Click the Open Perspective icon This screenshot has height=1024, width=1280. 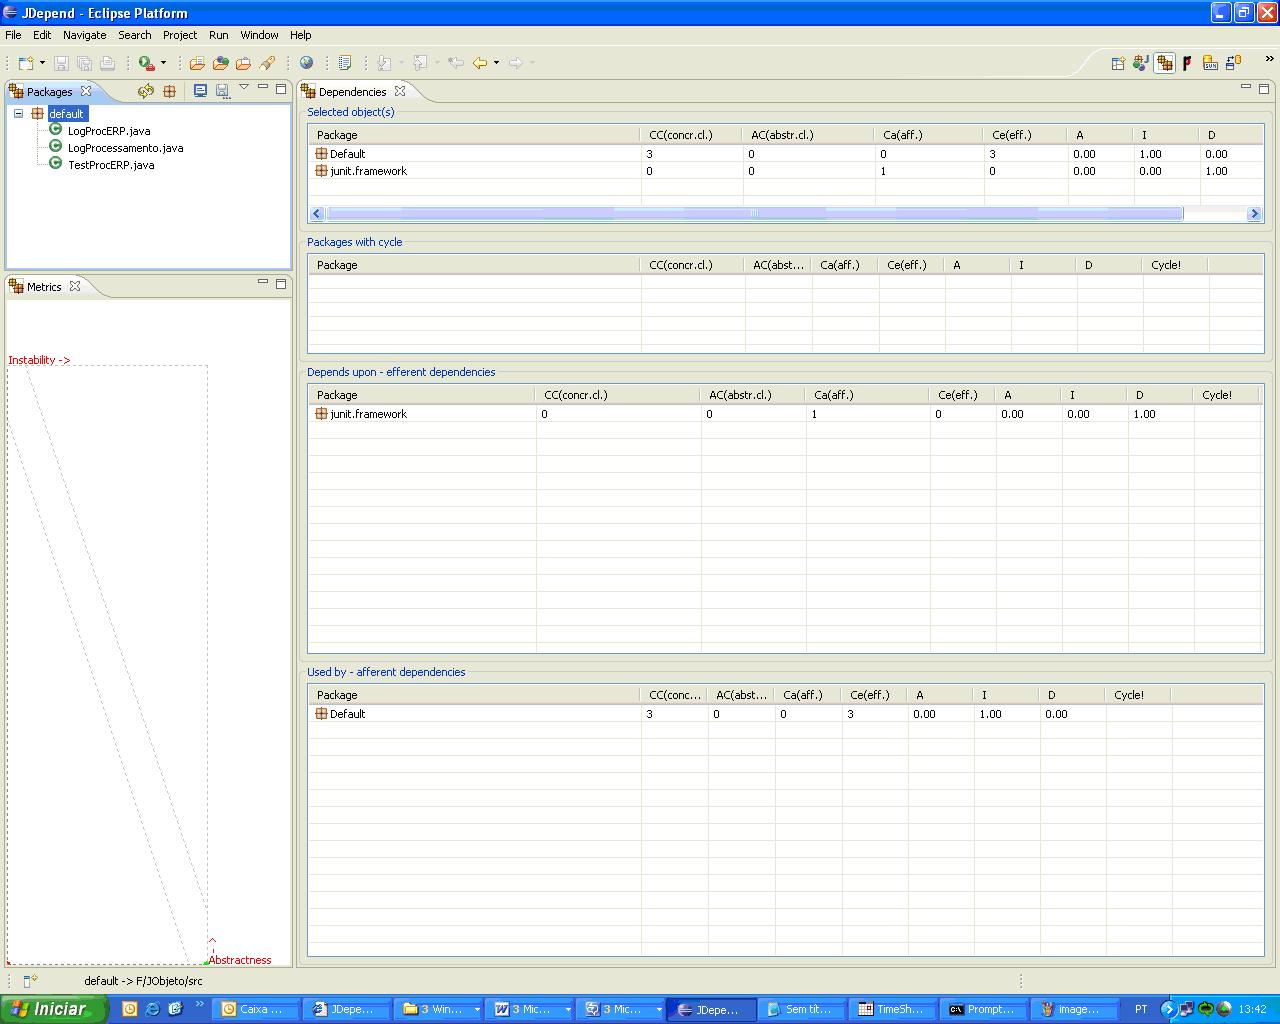[1118, 64]
